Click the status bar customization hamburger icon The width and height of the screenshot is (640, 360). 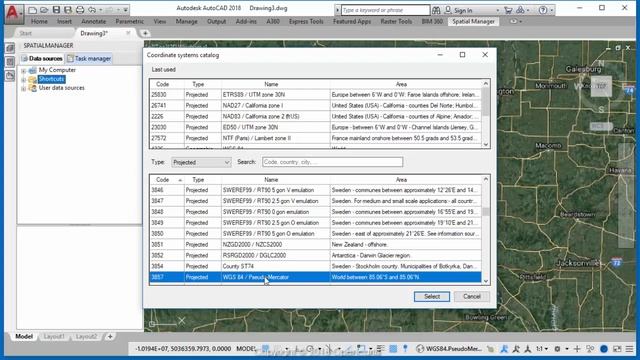pyautogui.click(x=629, y=349)
